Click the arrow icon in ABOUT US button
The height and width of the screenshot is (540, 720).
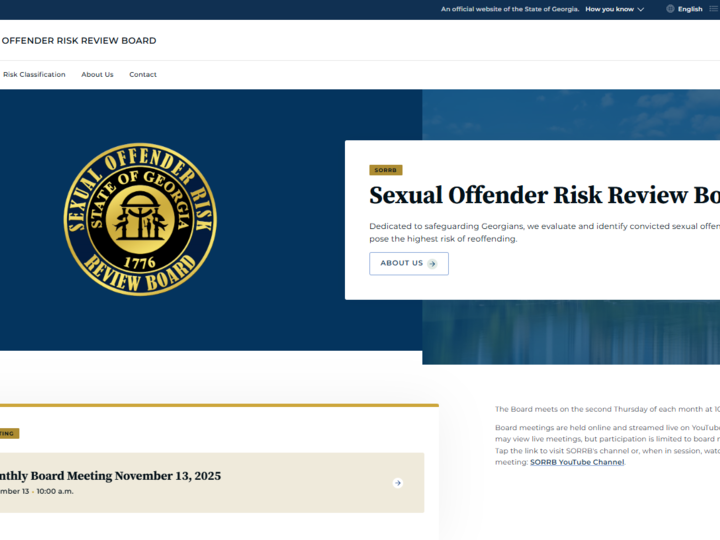tap(432, 264)
